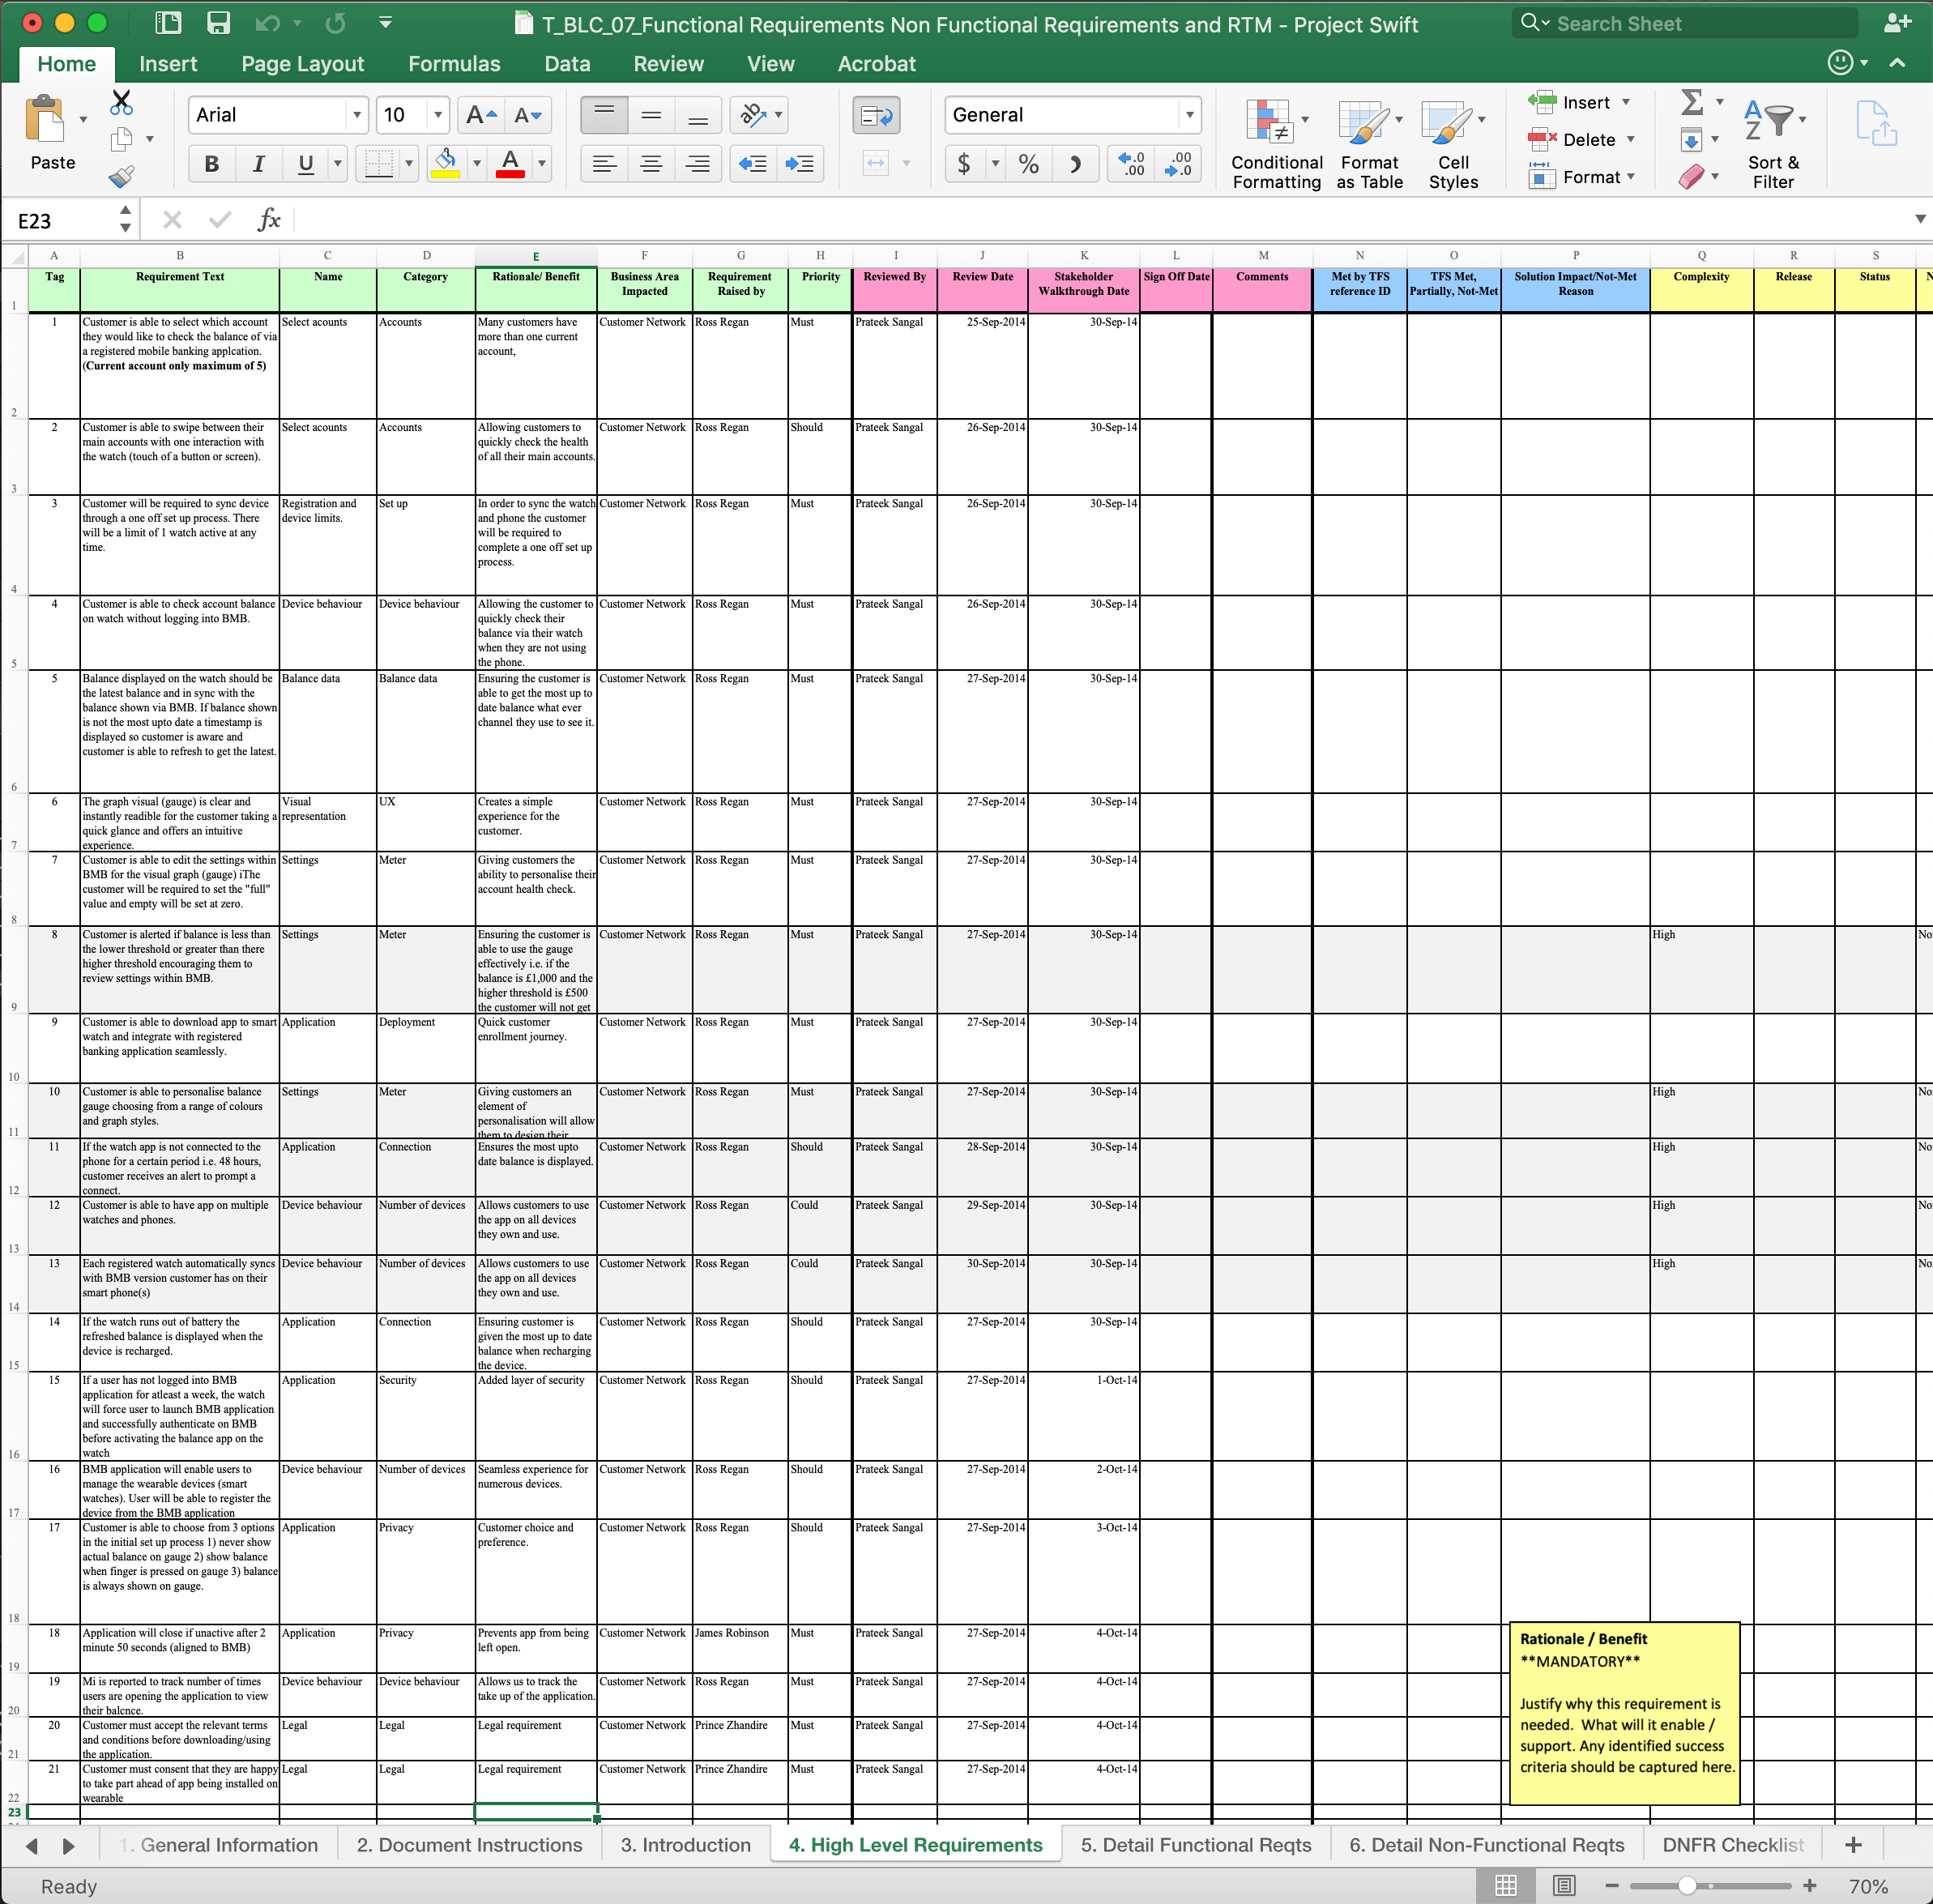This screenshot has width=1933, height=1904.
Task: Switch to 5. Detail Functional Reqts sheet
Action: [1195, 1845]
